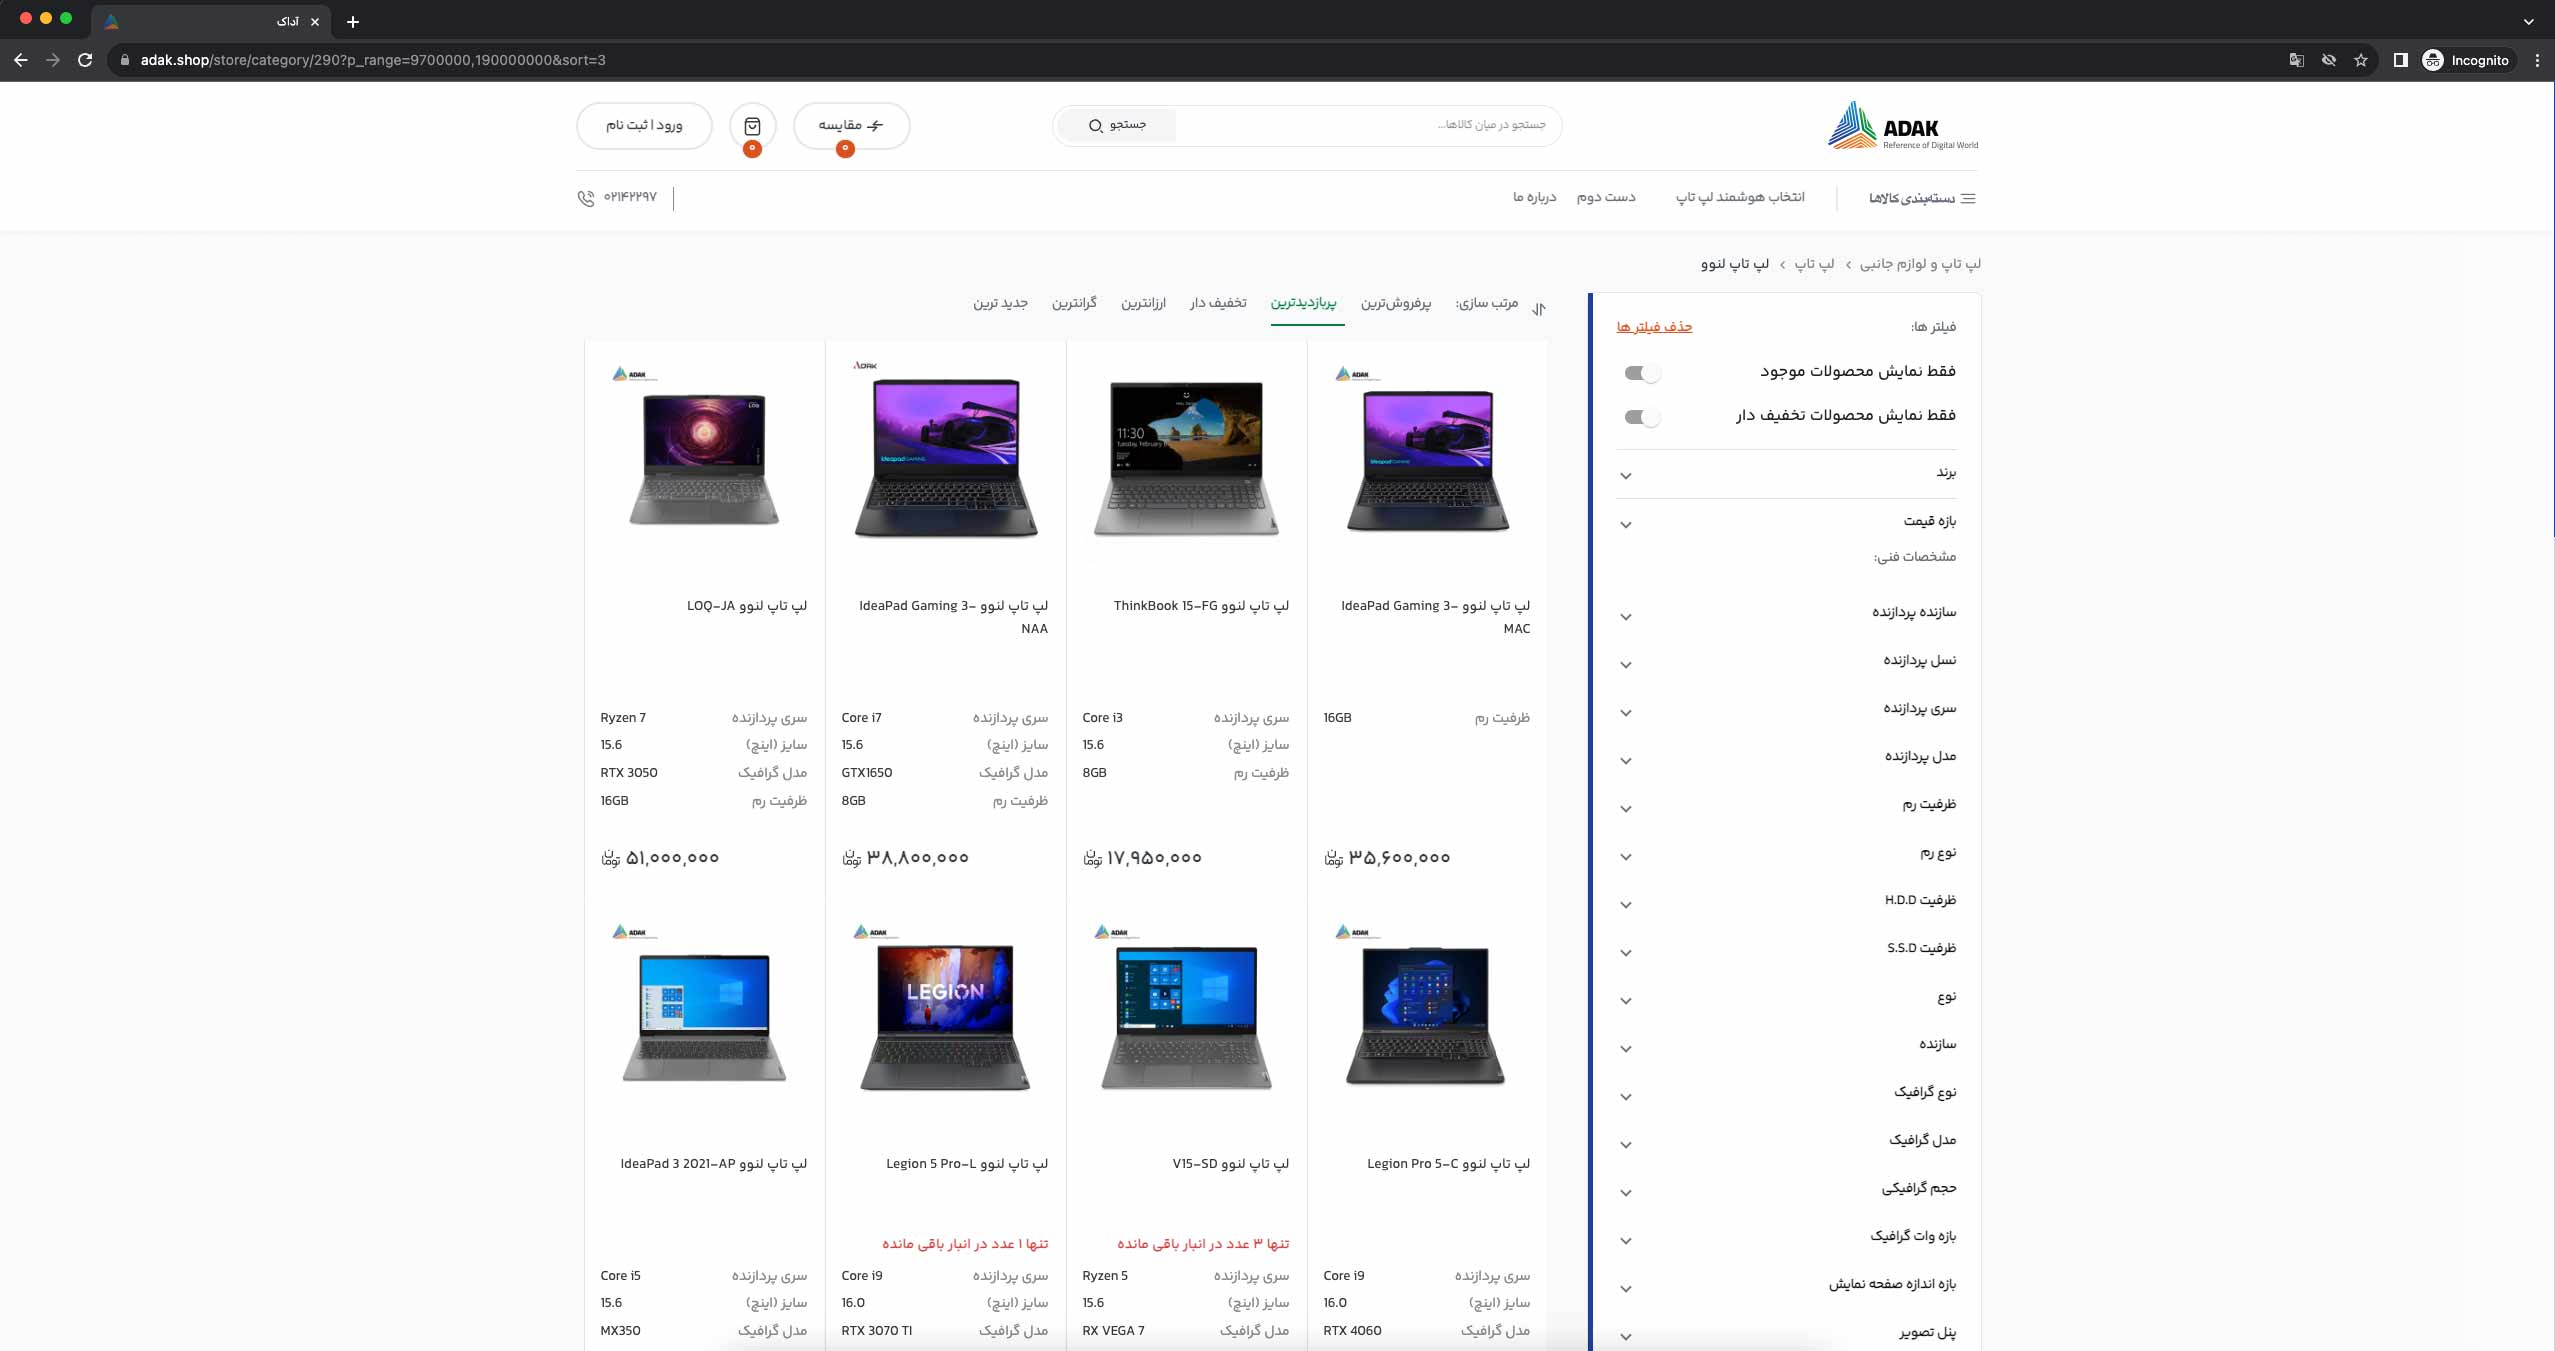The width and height of the screenshot is (2555, 1351).
Task: Sort by پرفروش‌ترین (best selling)
Action: 1396,303
